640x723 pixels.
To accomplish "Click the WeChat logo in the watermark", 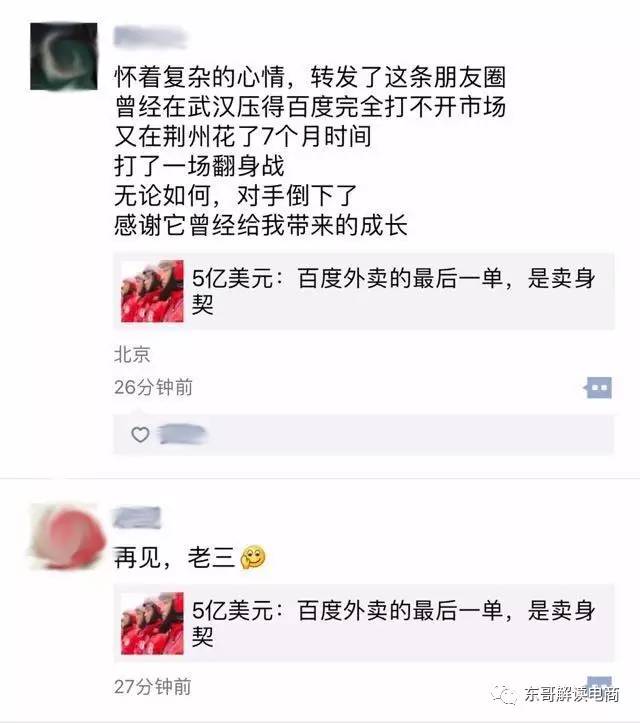I will tap(504, 694).
